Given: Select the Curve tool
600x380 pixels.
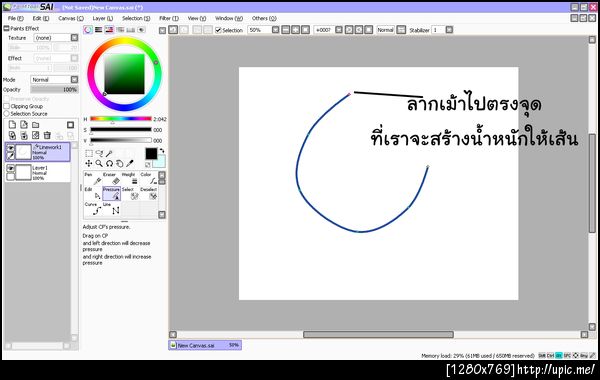Looking at the screenshot, I should [93, 209].
